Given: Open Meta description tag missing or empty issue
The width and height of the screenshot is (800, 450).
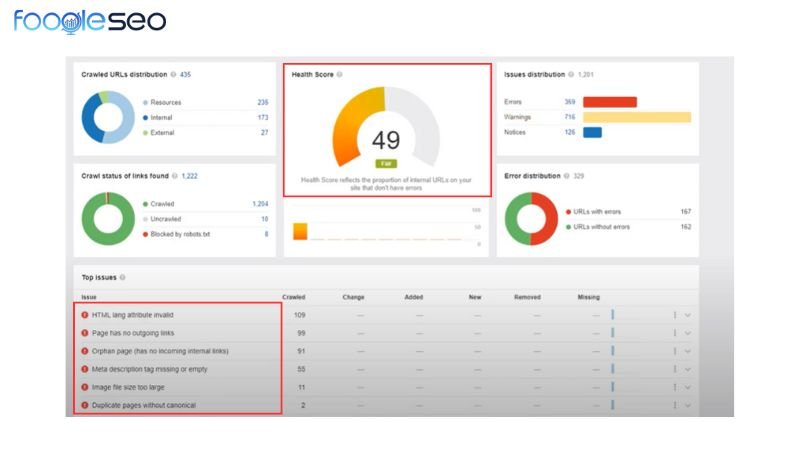Looking at the screenshot, I should coord(149,369).
